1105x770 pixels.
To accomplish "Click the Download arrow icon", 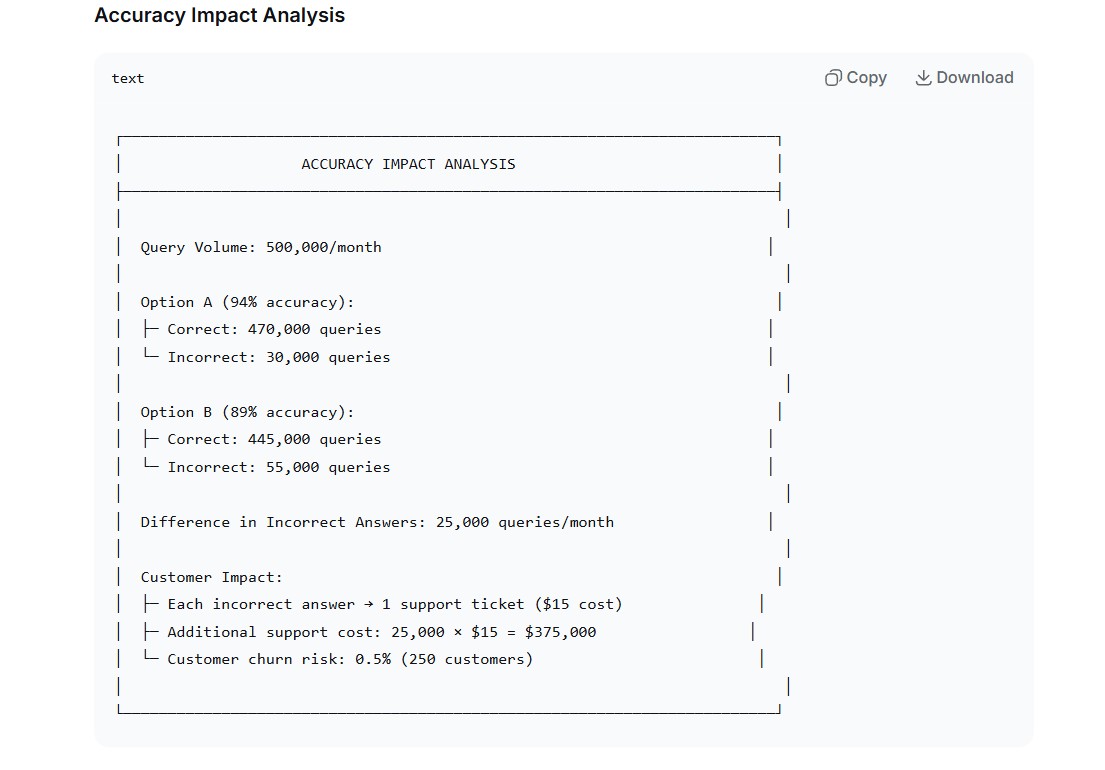I will [x=923, y=77].
